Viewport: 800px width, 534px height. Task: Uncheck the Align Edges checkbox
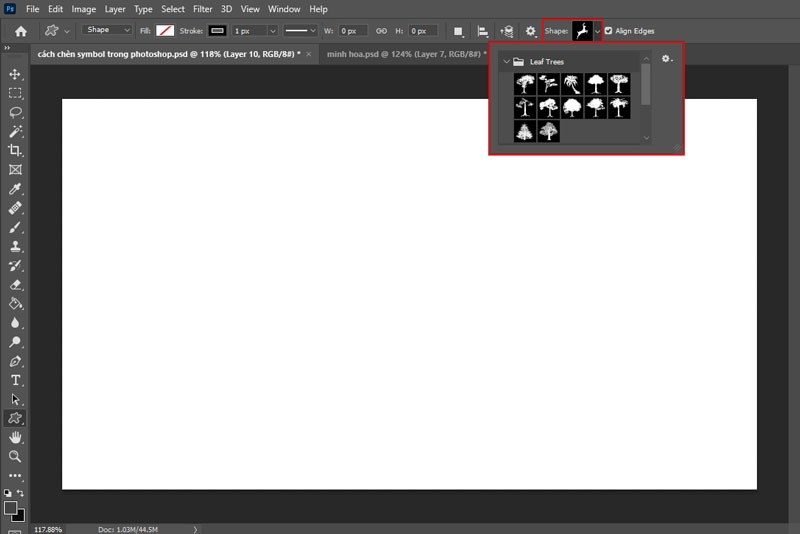click(609, 31)
